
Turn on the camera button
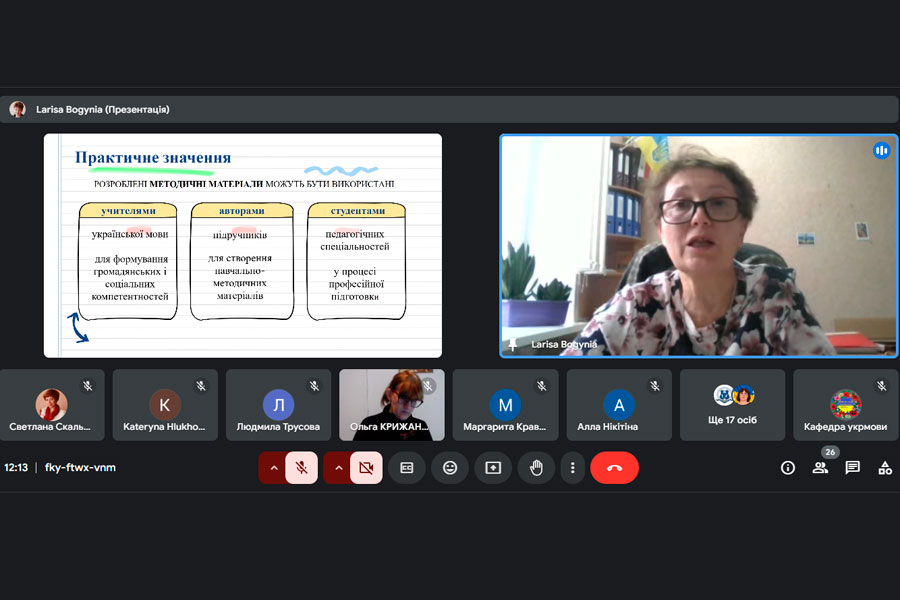pyautogui.click(x=366, y=468)
